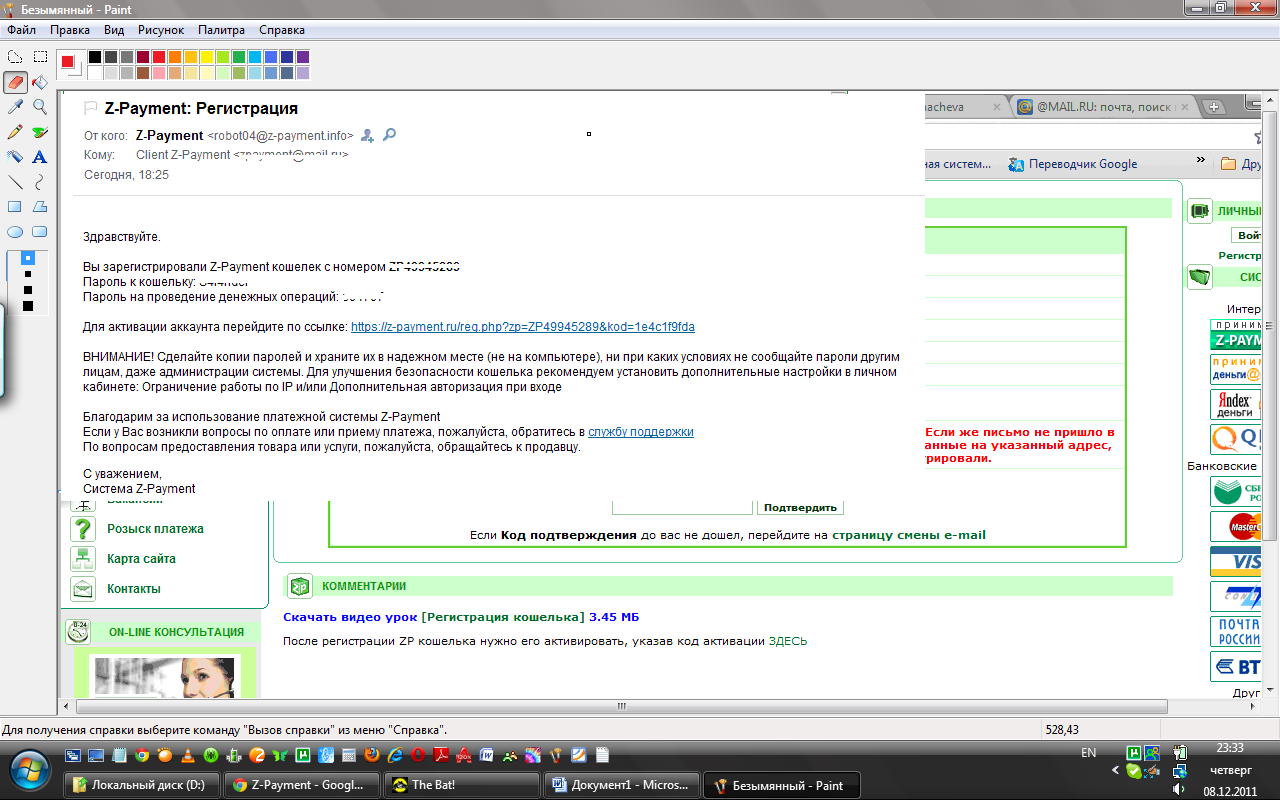Click the foreground/background color indicator box
Image resolution: width=1280 pixels, height=800 pixels.
click(70, 65)
